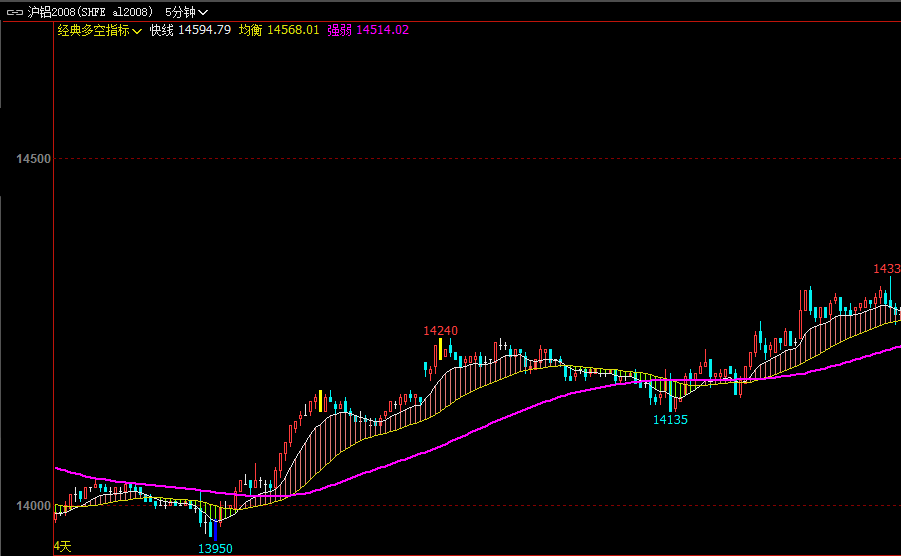Select the 沪铝2008(SHFE al2008) contract title
Image resolution: width=901 pixels, height=556 pixels.
[x=90, y=12]
